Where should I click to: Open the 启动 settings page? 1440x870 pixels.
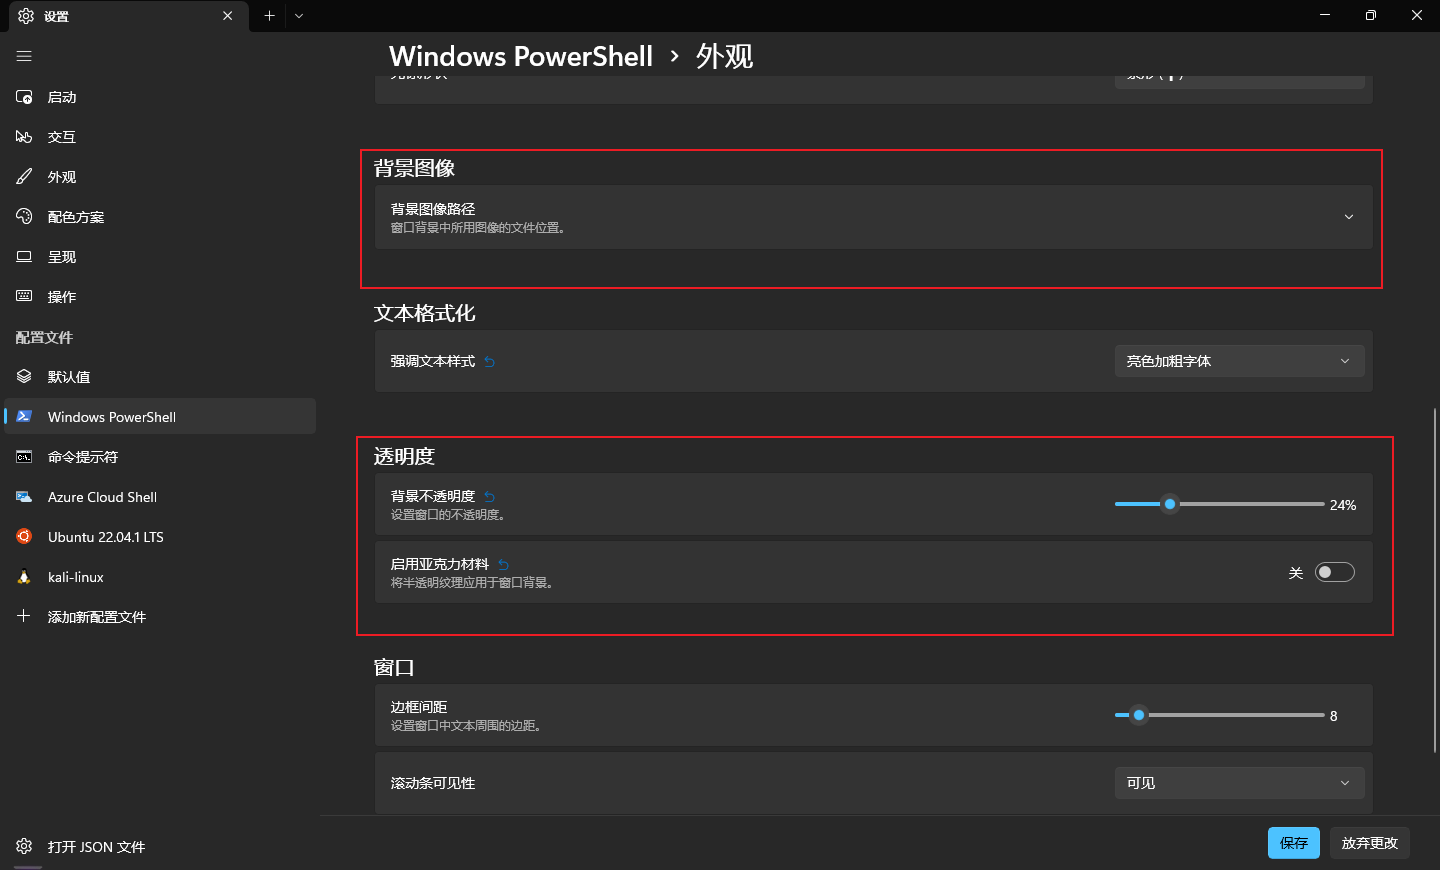point(62,97)
